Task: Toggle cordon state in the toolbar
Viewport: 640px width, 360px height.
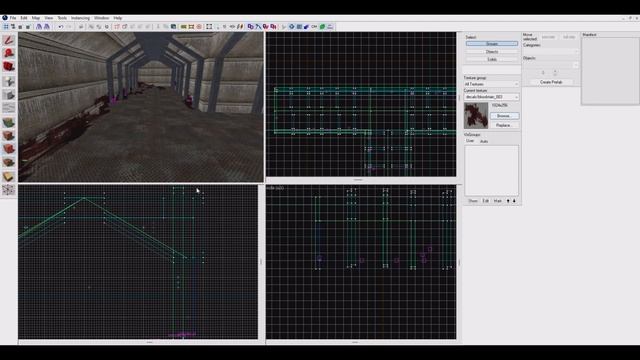Action: coord(183,27)
